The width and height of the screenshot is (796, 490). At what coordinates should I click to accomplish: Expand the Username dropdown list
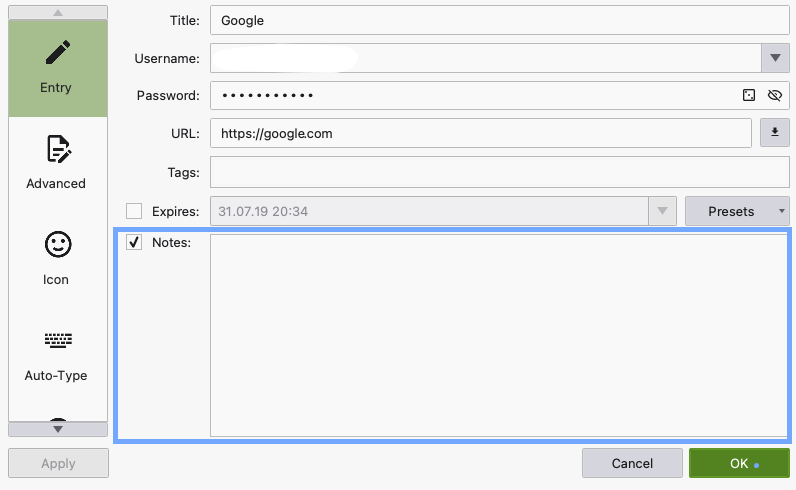(775, 58)
